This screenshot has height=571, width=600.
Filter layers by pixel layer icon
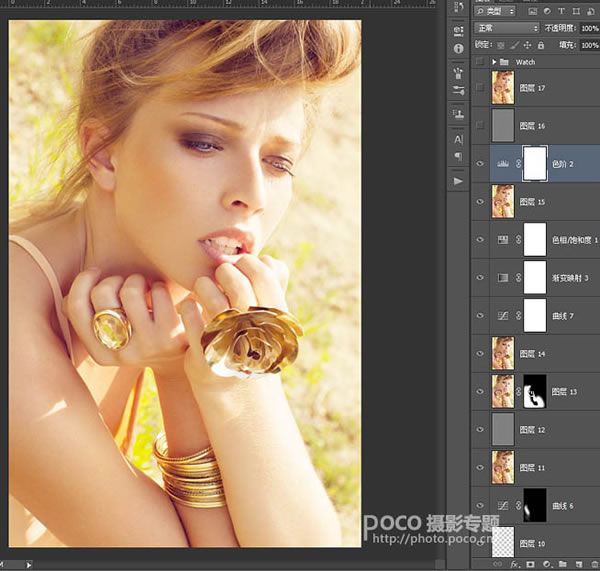(532, 11)
